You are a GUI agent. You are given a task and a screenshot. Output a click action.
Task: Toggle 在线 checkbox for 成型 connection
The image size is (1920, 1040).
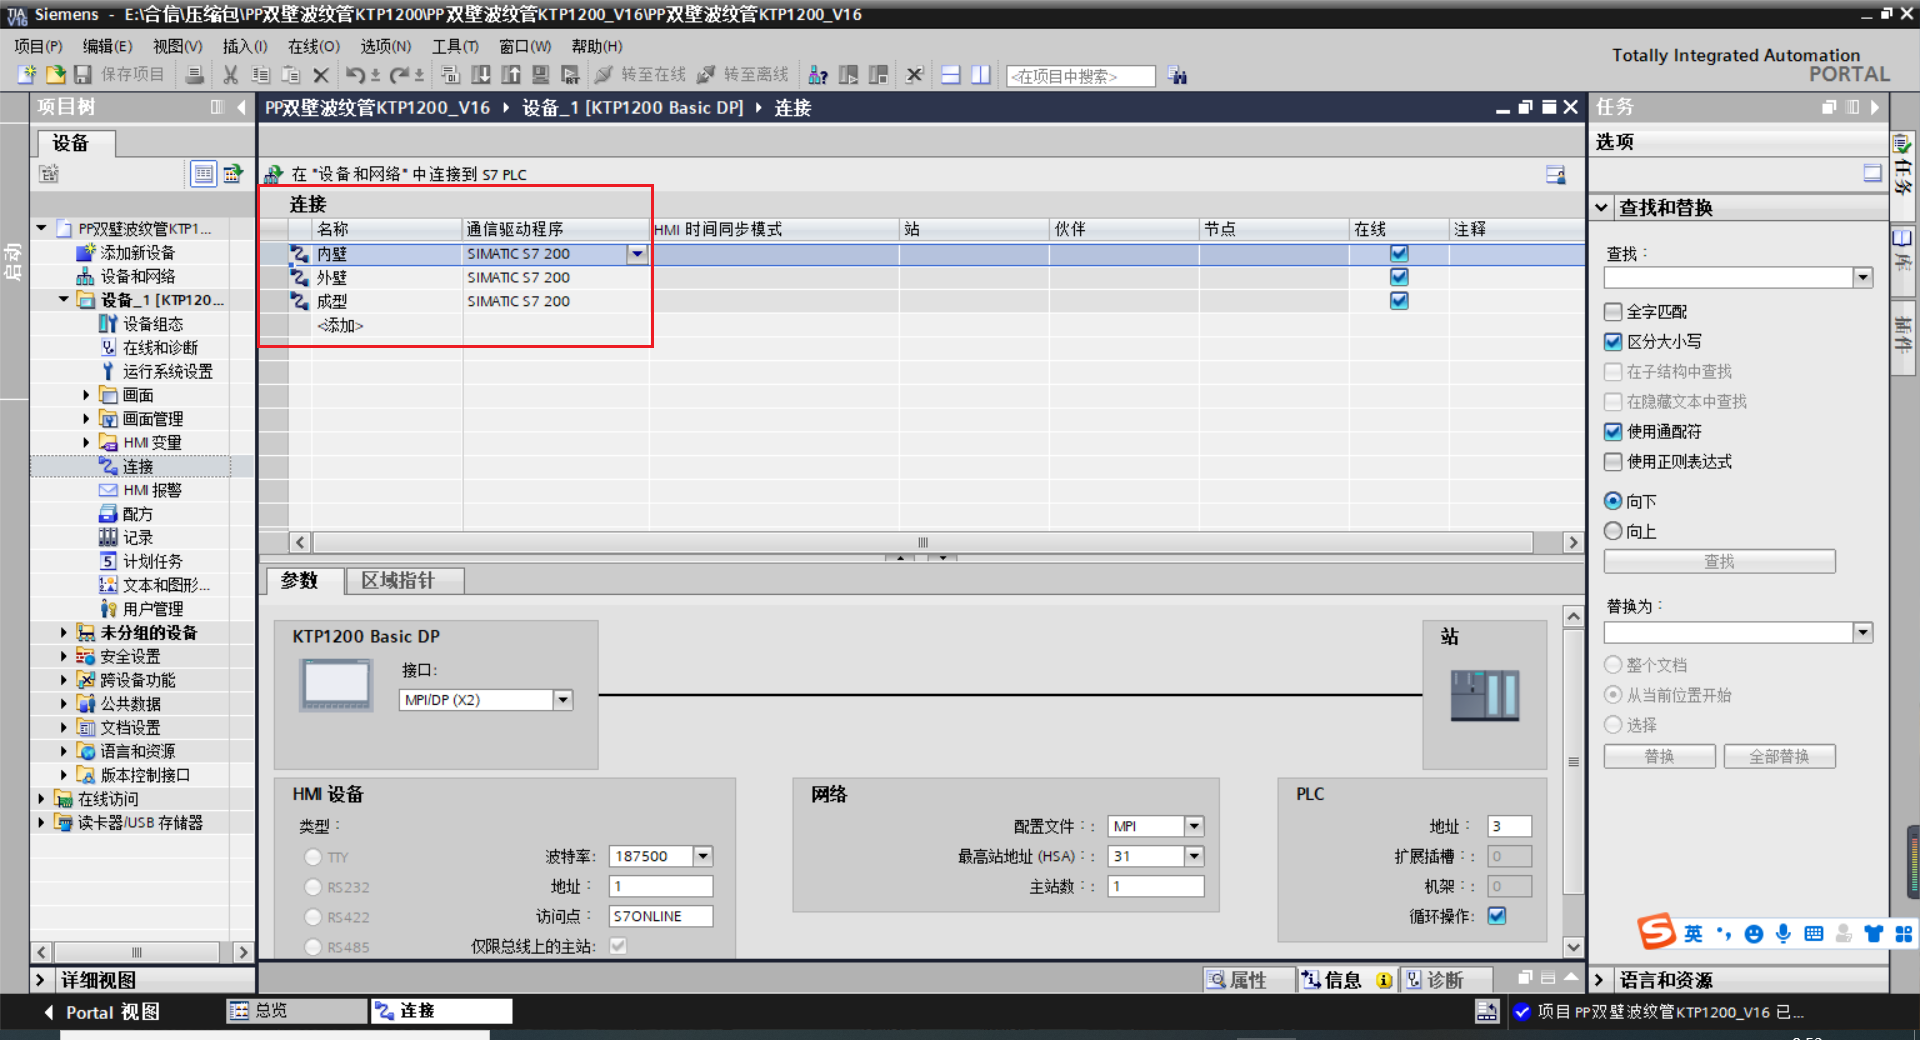coord(1399,301)
